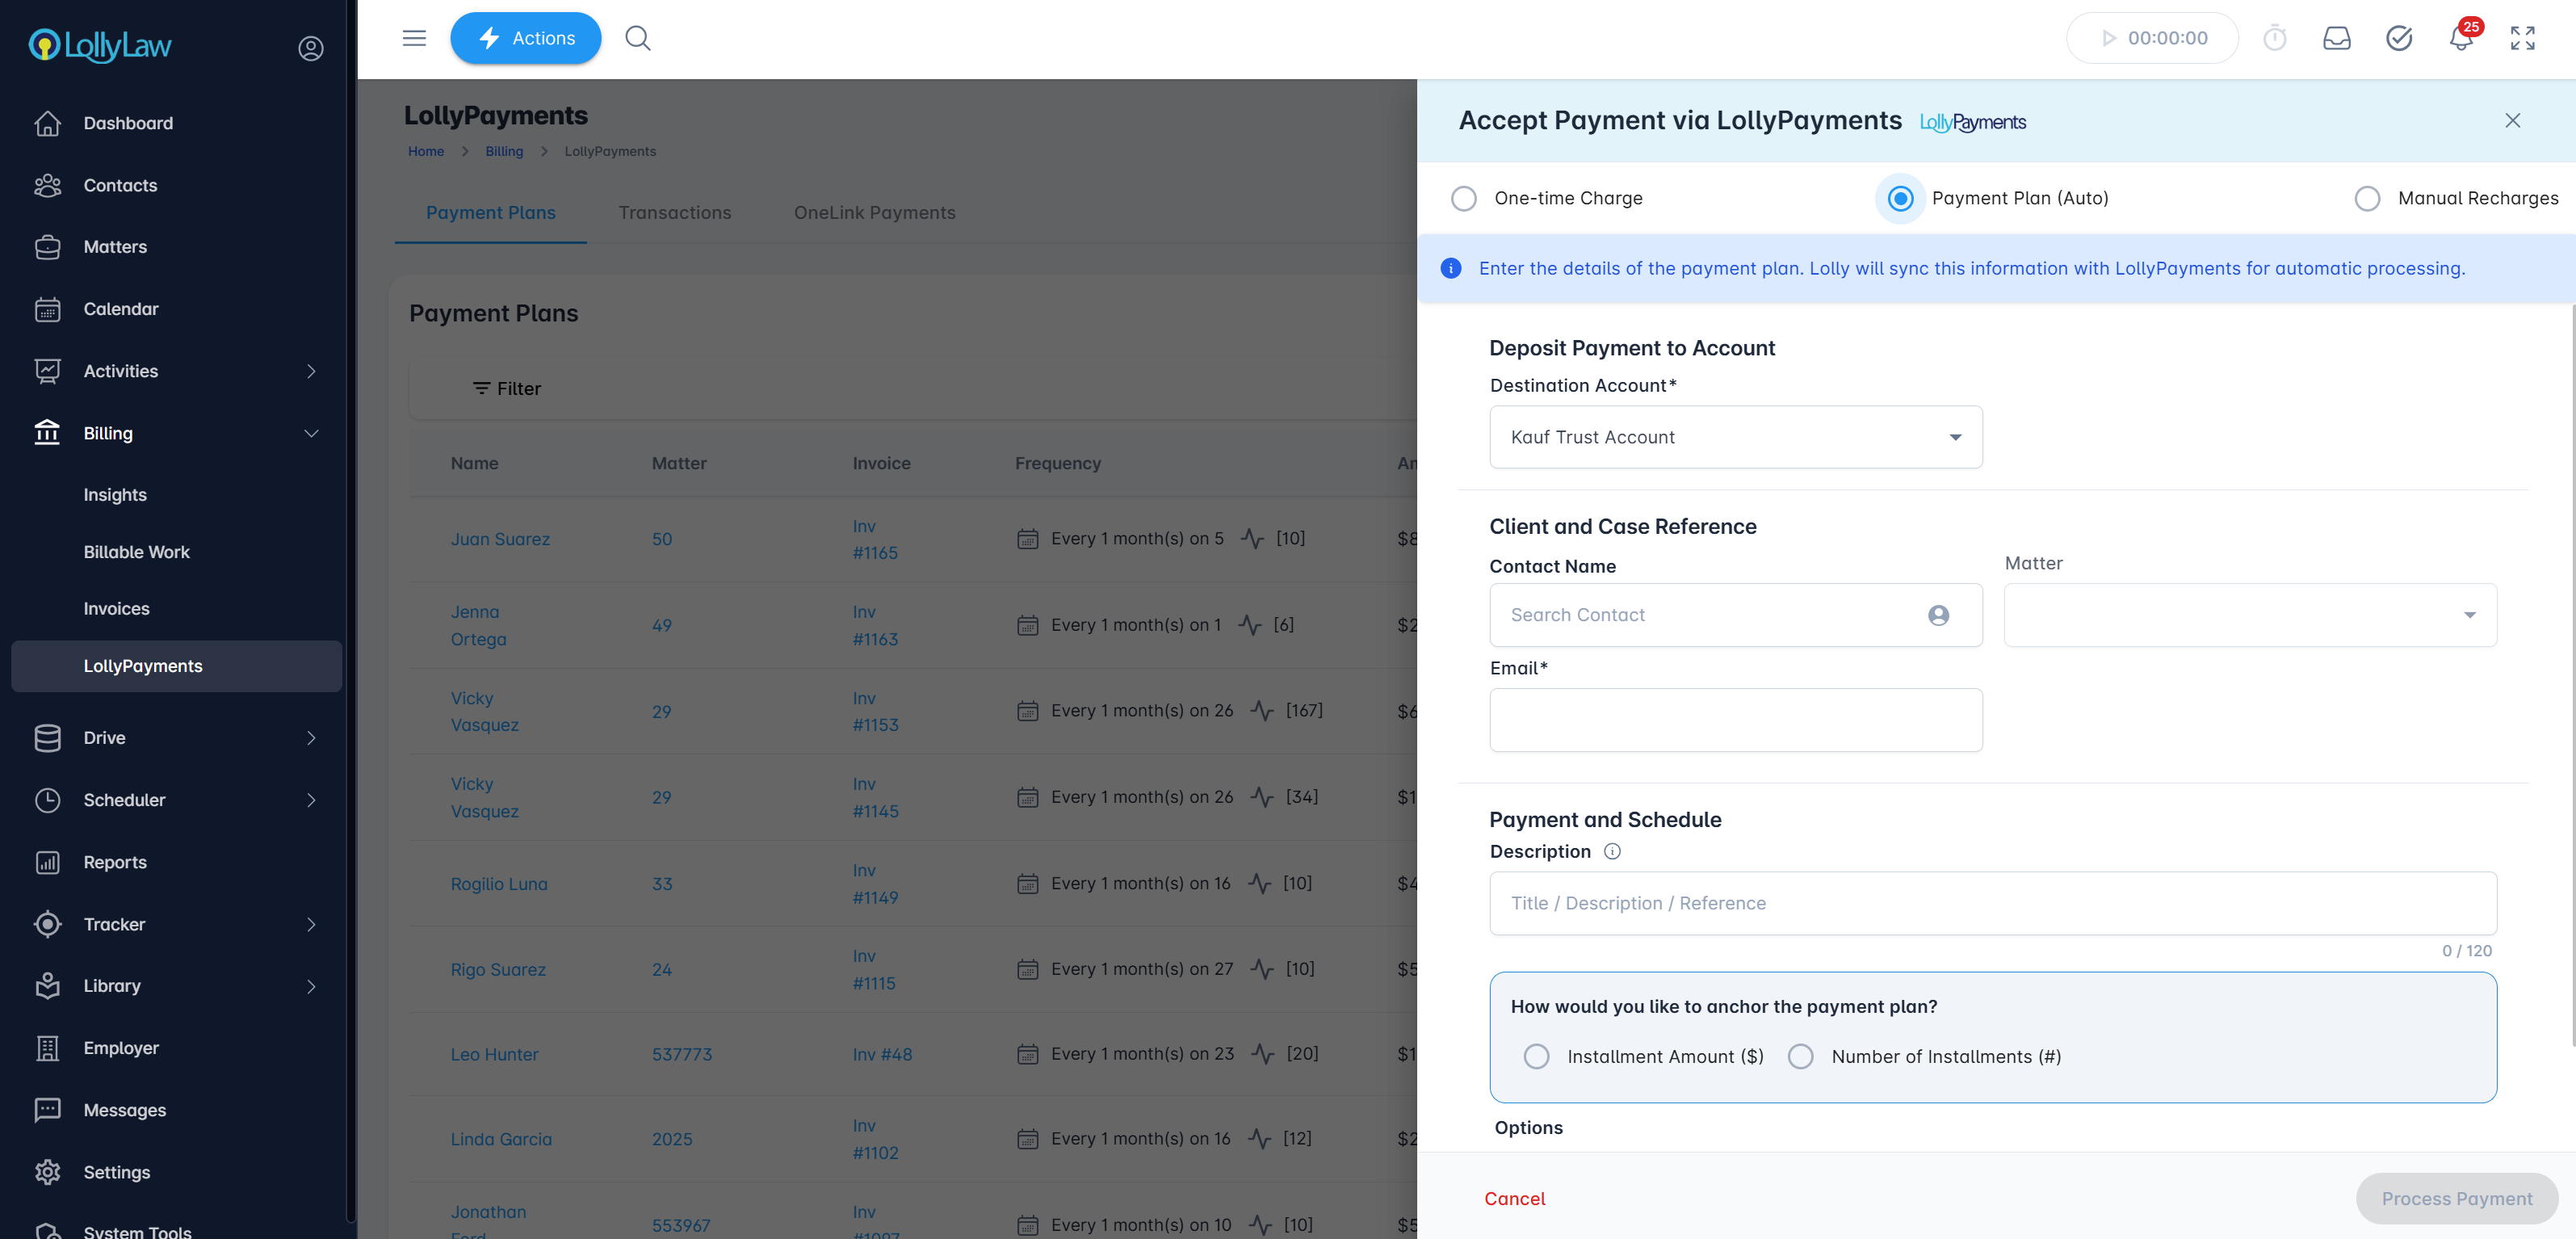Open user profile icon in sidebar
This screenshot has width=2576, height=1239.
coord(311,48)
